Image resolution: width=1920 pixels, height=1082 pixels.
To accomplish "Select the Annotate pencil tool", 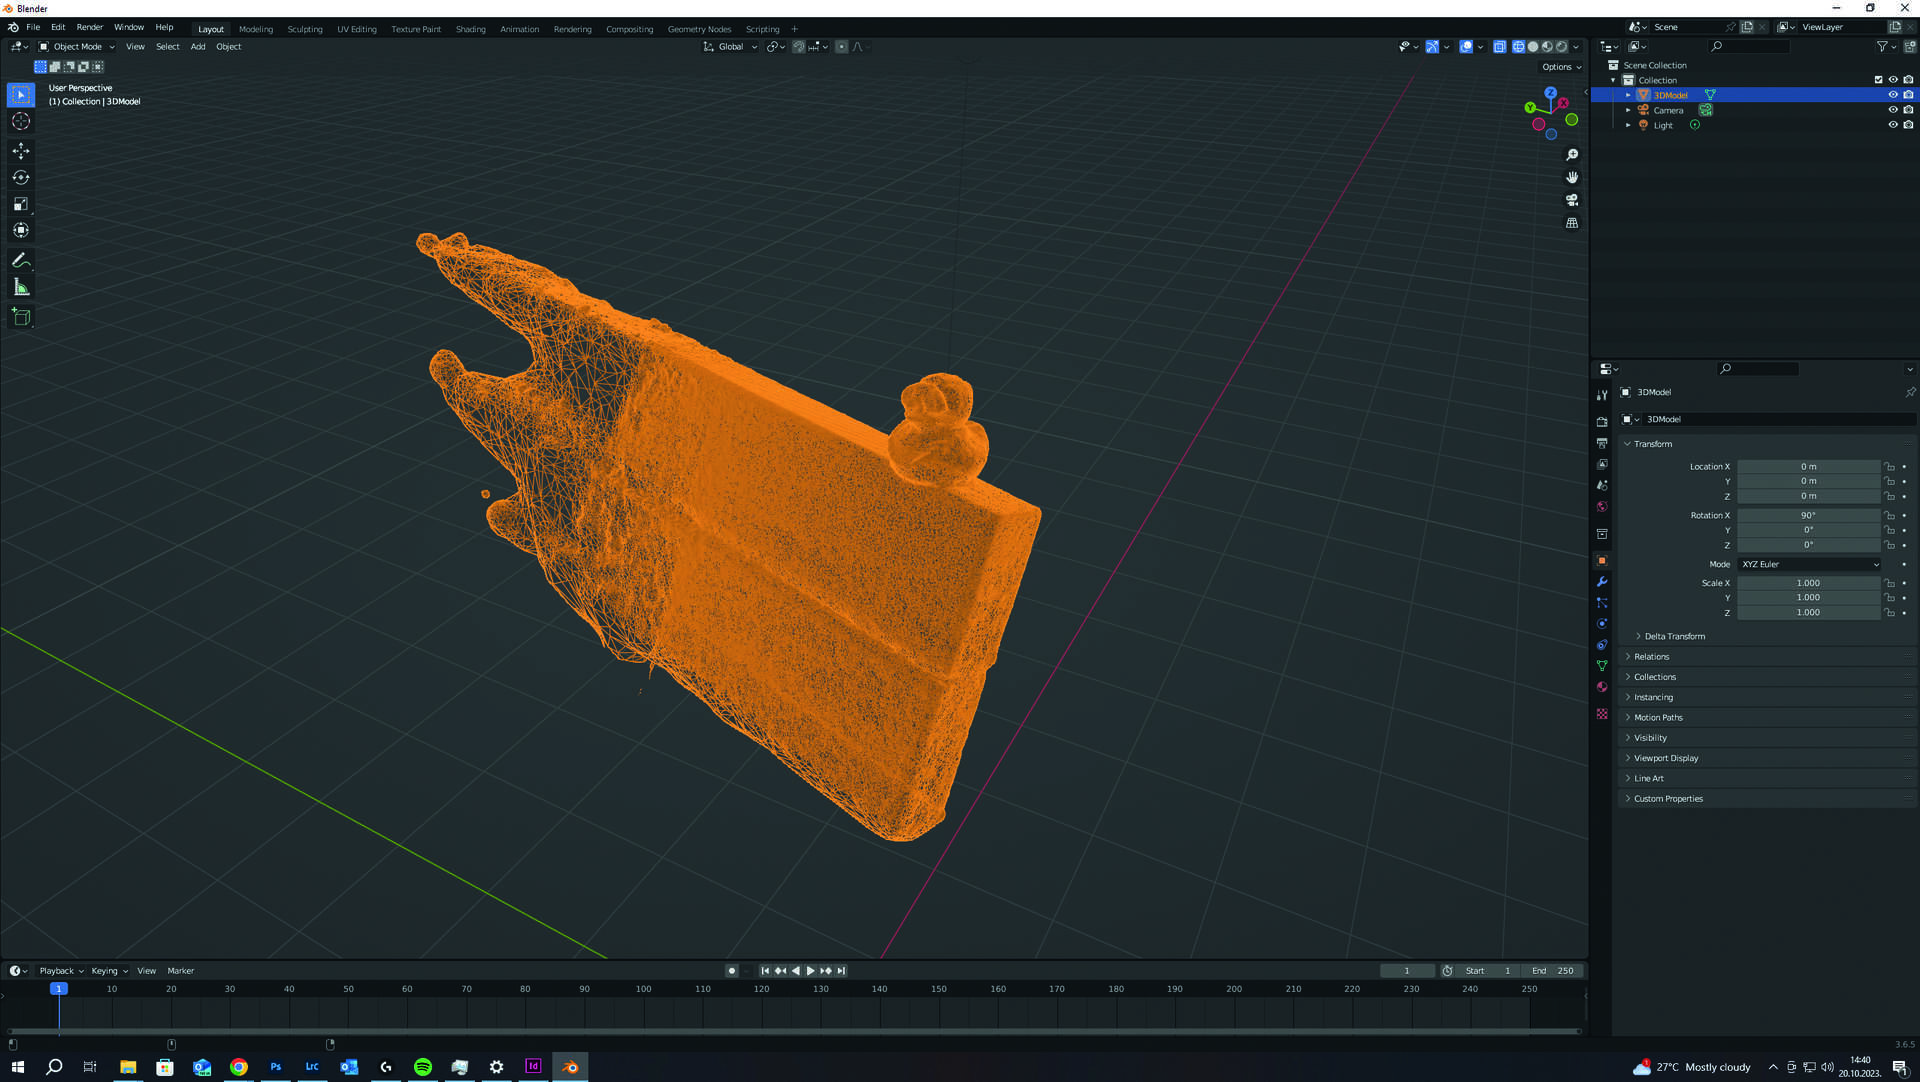I will pos(21,260).
